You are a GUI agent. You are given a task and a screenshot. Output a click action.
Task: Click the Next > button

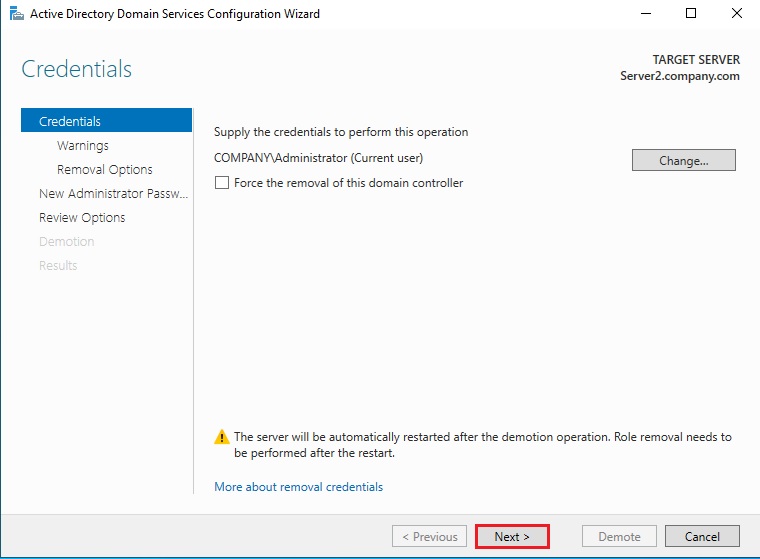pos(512,536)
